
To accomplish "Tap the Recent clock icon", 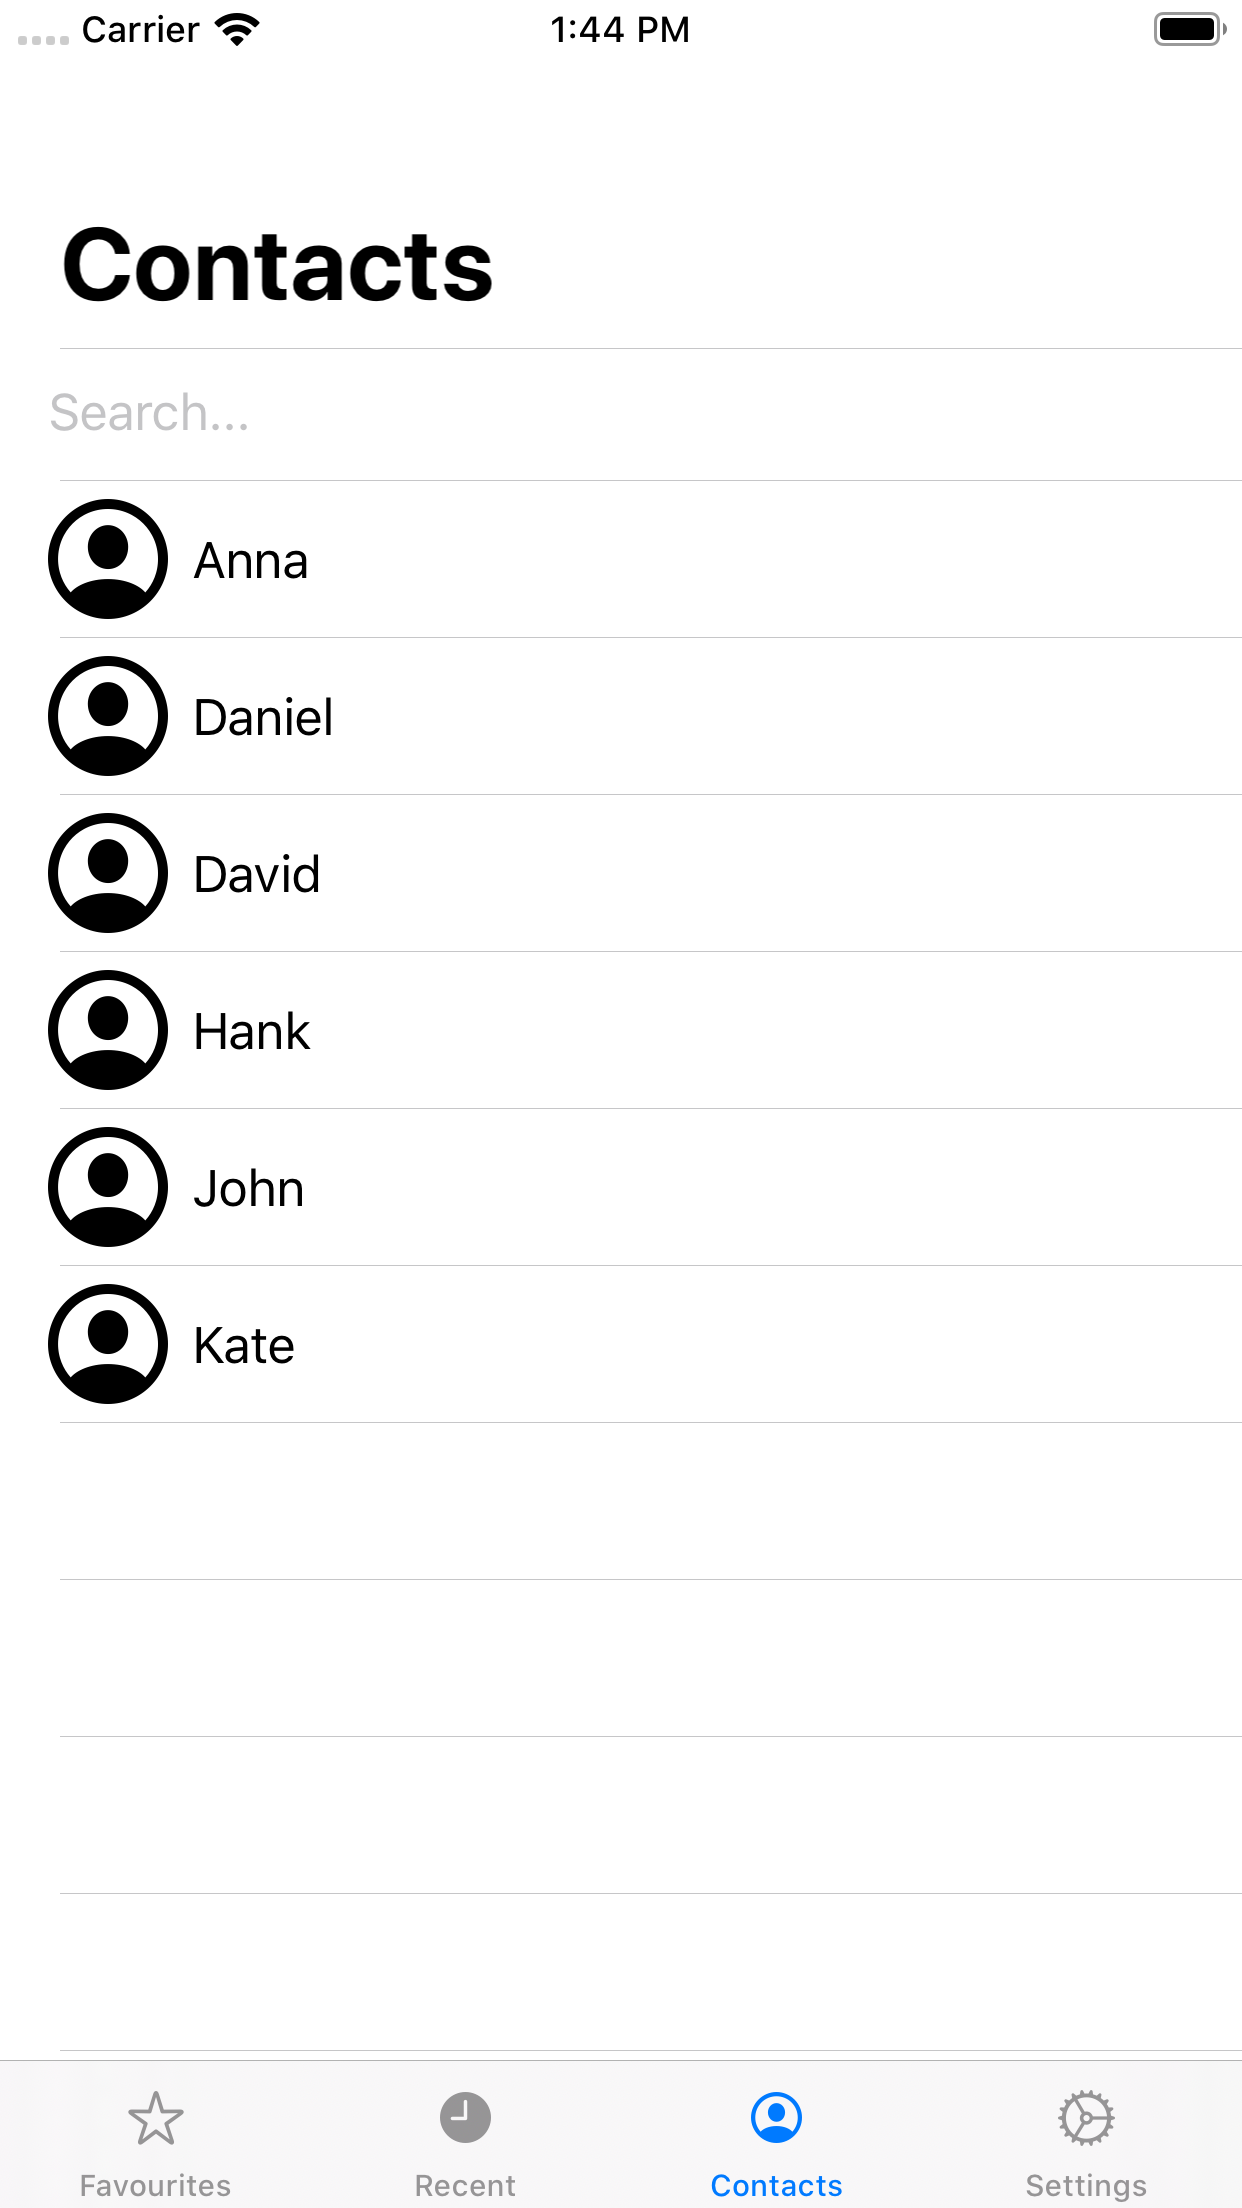I will tap(466, 2118).
